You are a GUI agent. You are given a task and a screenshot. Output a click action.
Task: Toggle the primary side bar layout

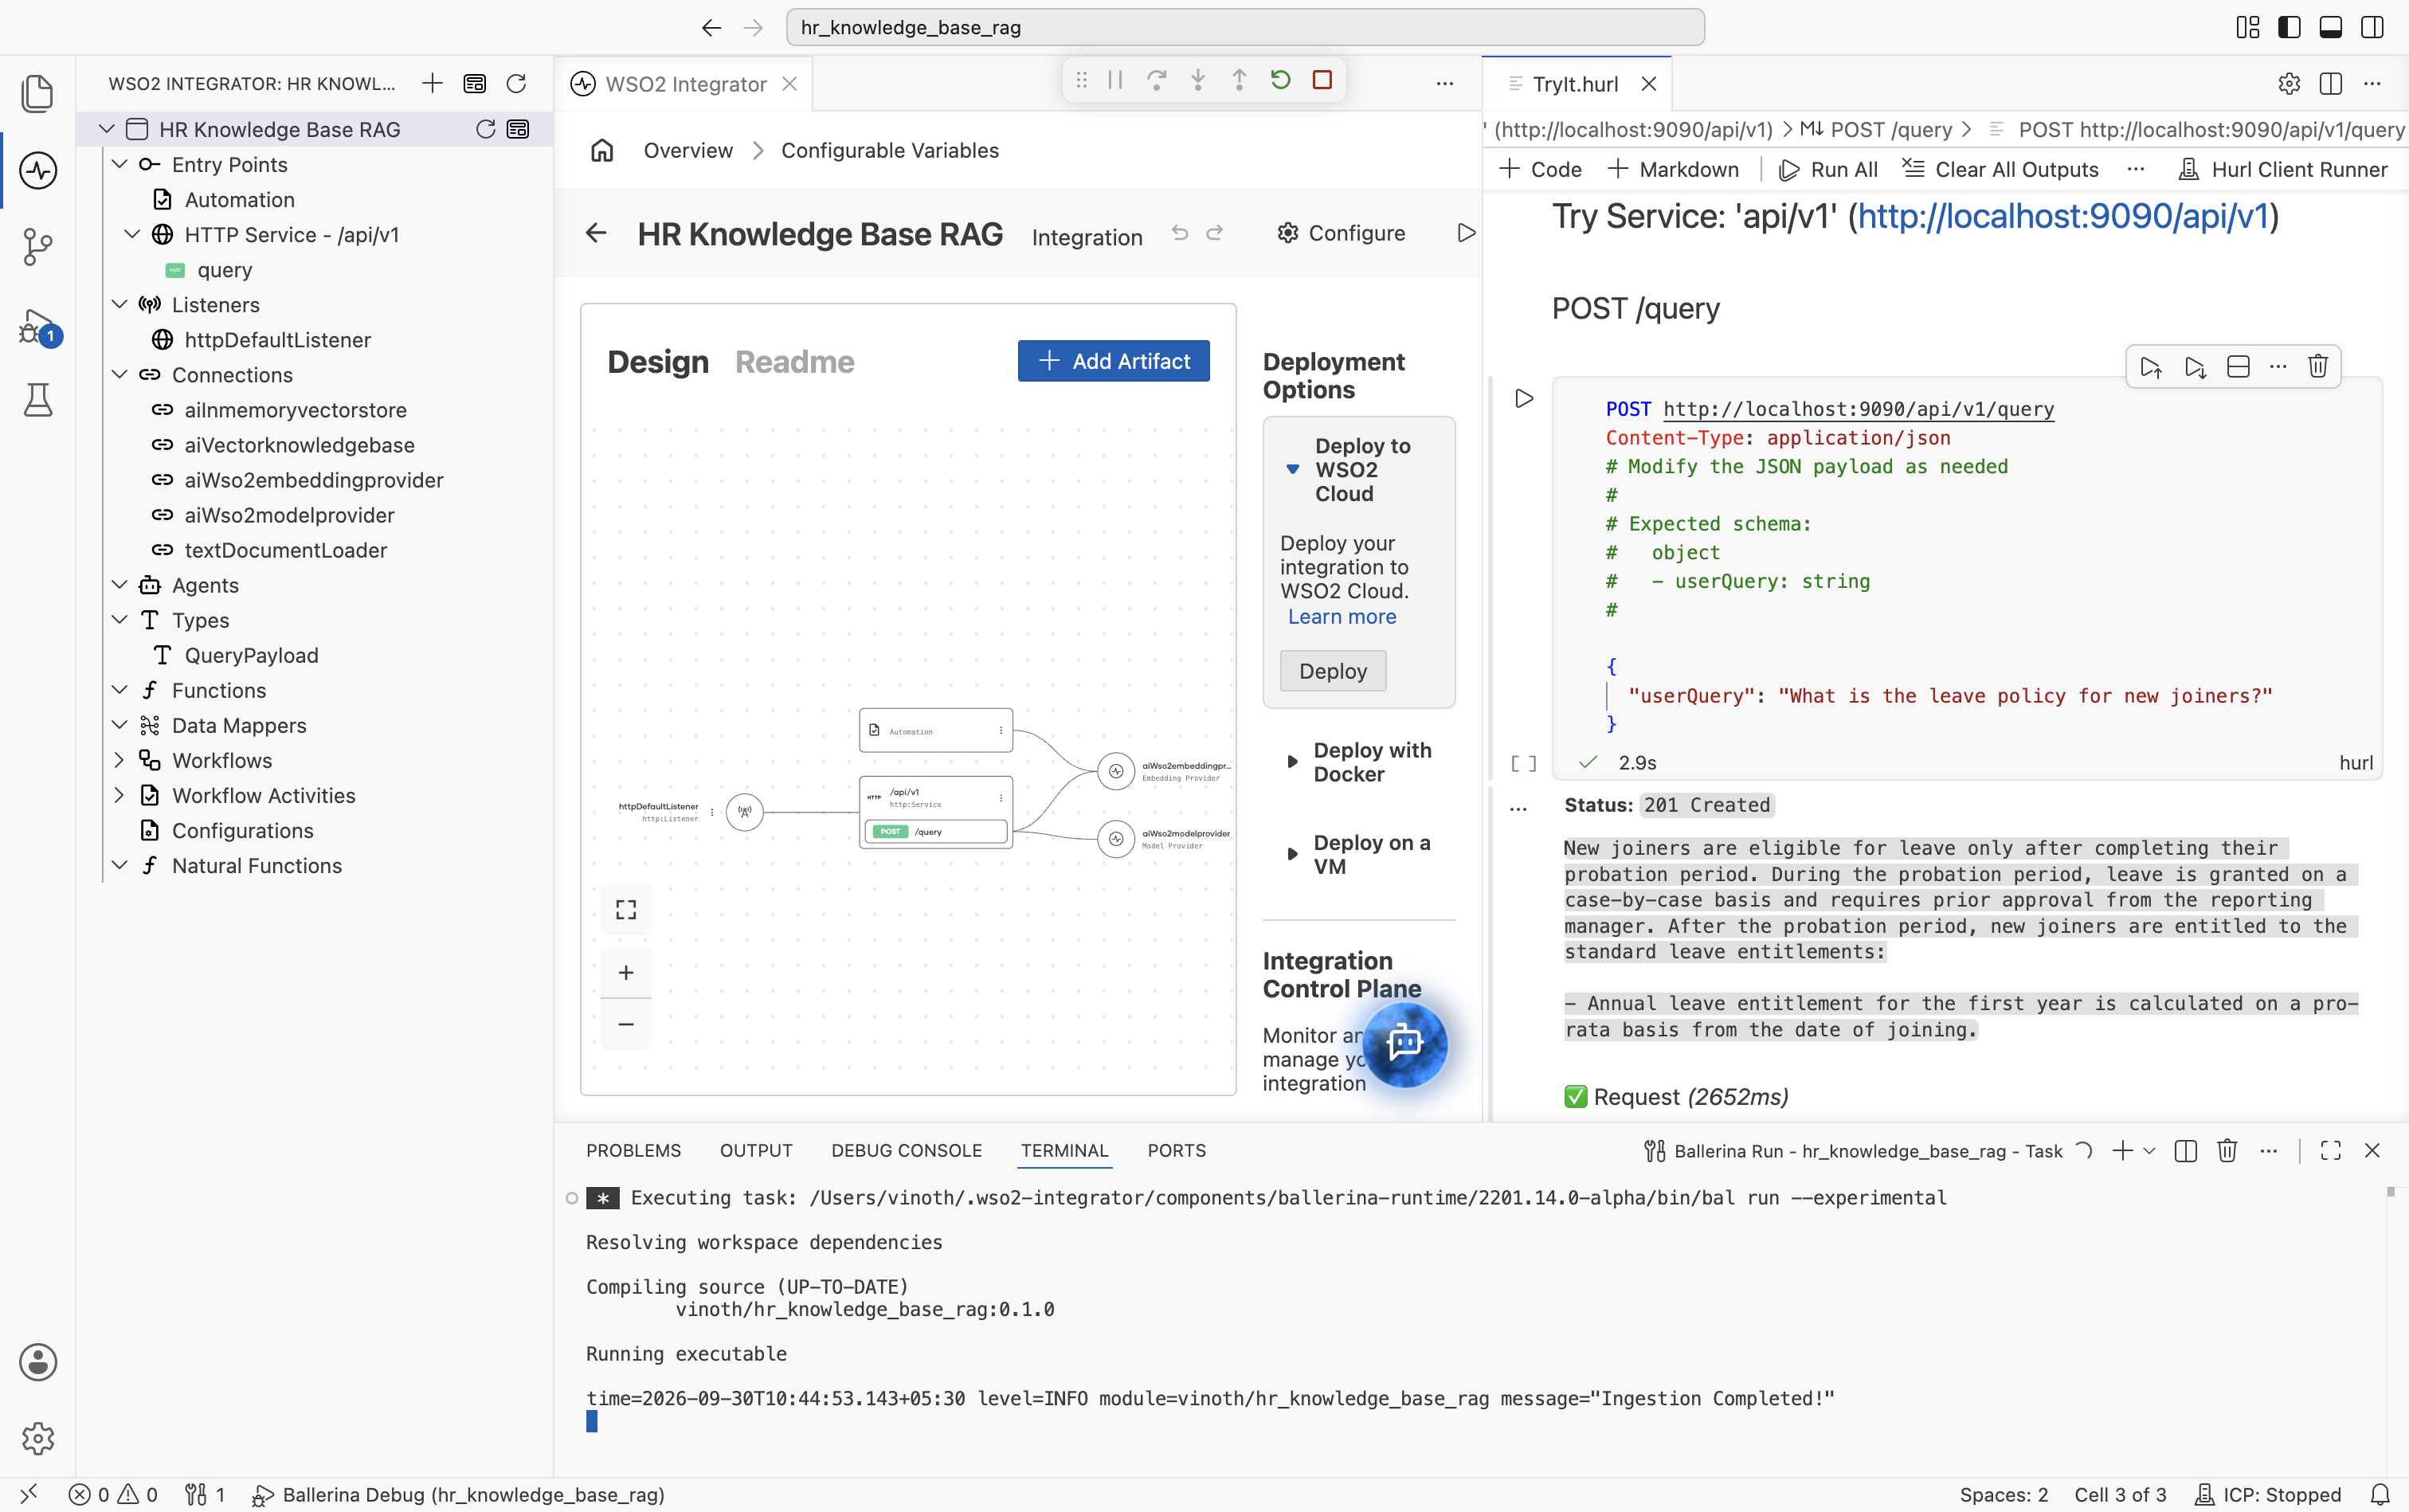coord(2289,27)
